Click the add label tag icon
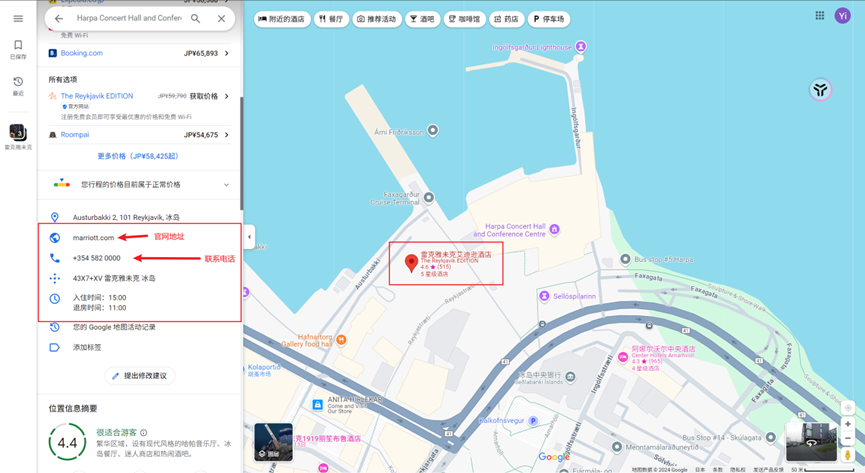 (55, 348)
